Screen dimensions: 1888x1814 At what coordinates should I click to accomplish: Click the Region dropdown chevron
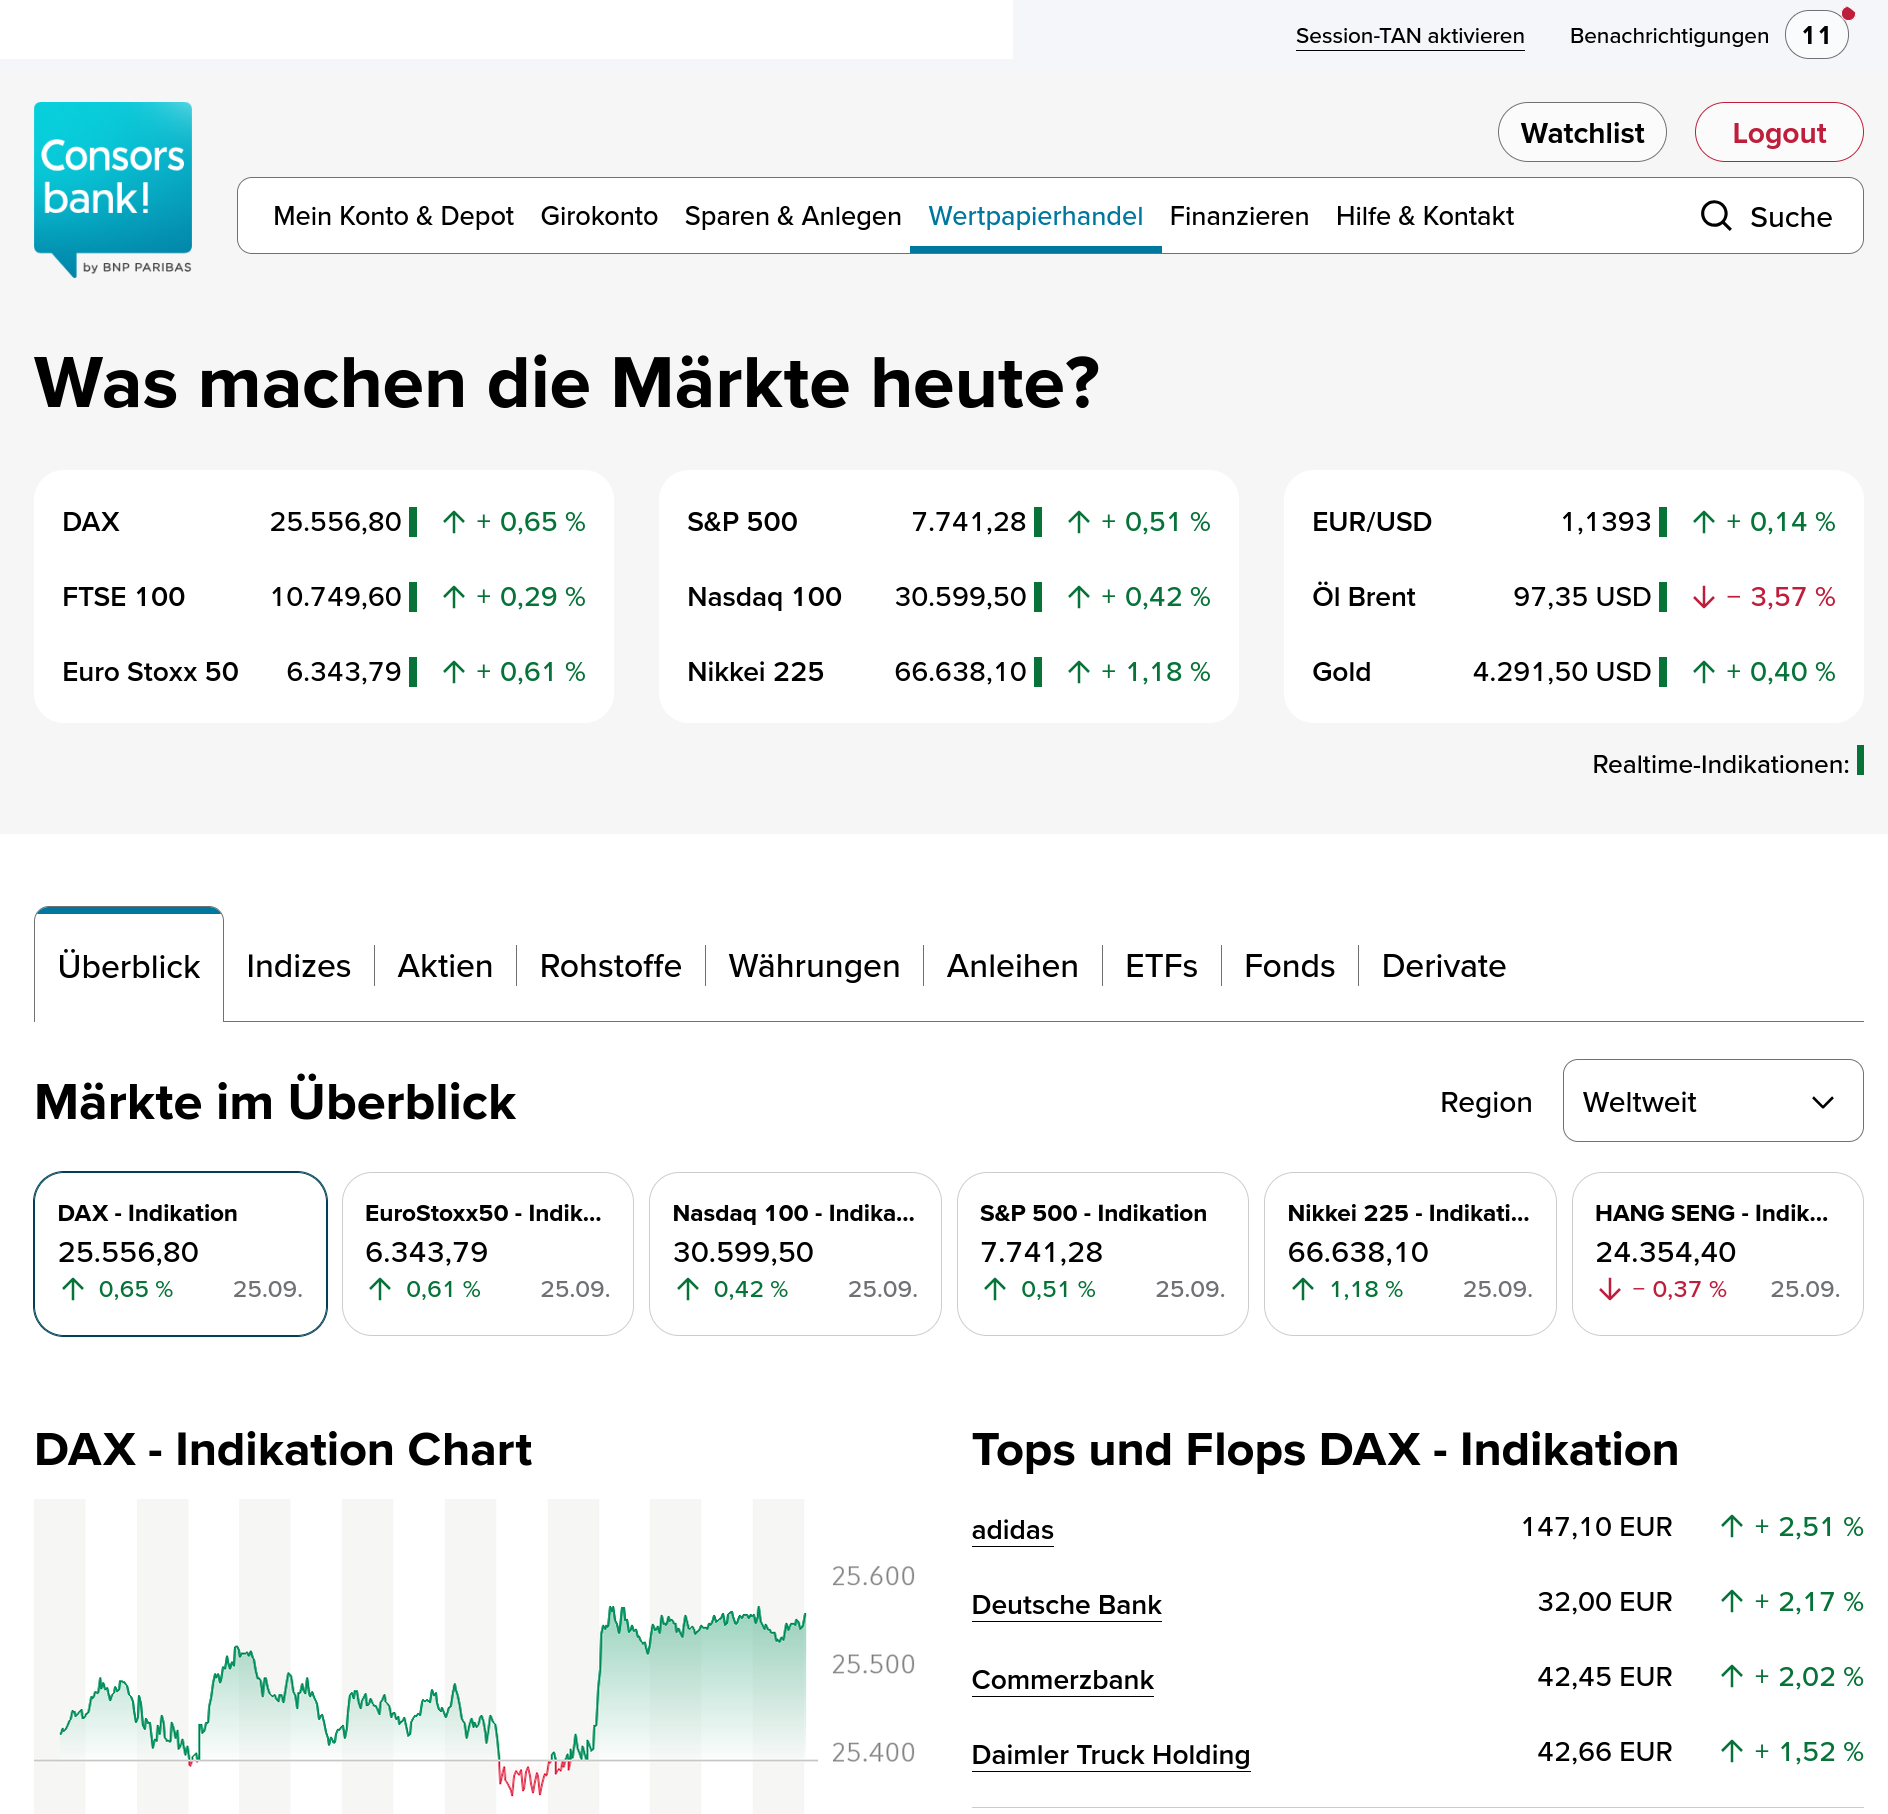[1823, 1102]
